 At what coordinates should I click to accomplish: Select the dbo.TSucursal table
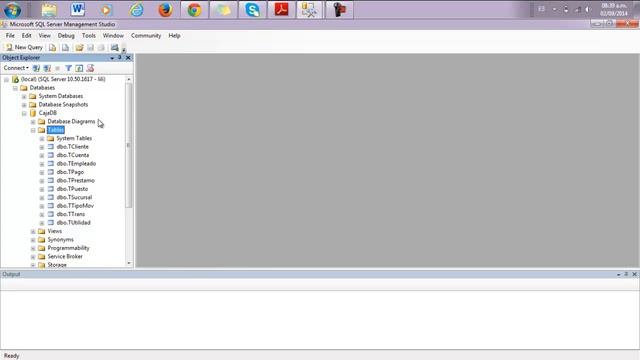(x=74, y=197)
